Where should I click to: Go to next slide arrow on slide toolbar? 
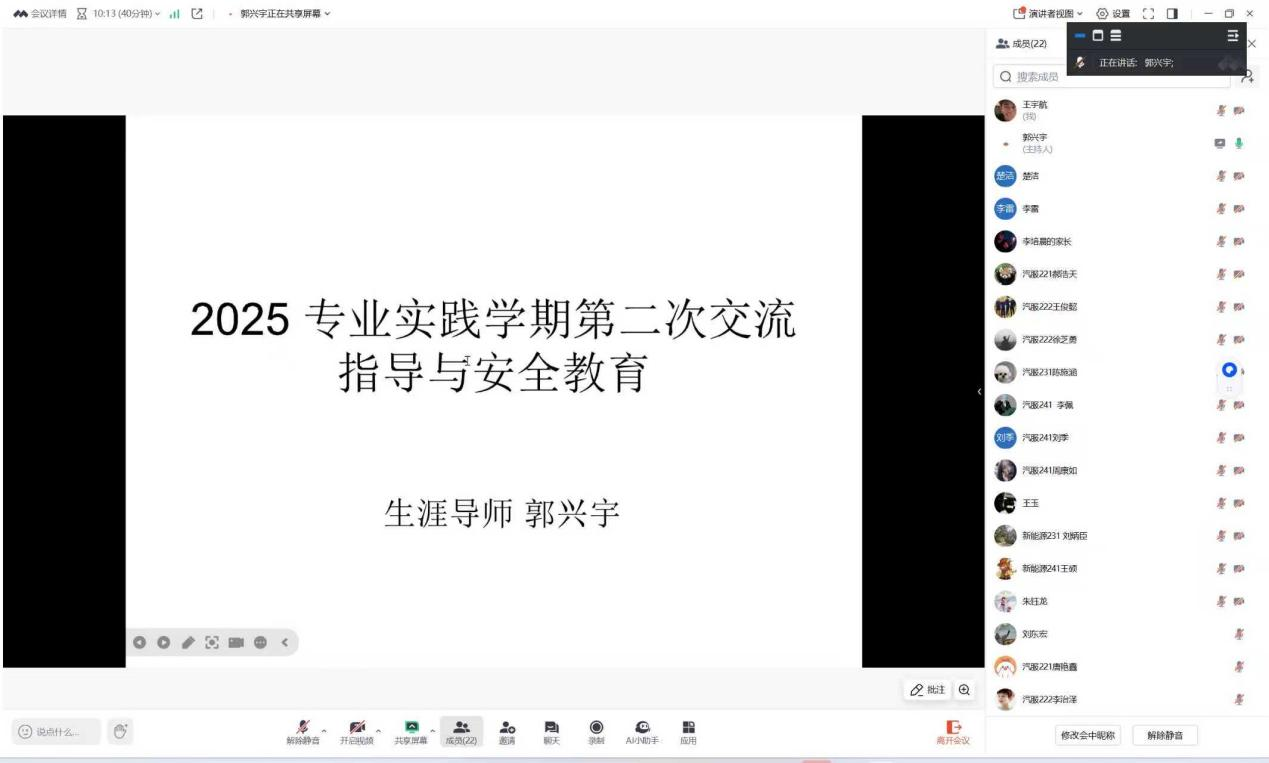163,642
